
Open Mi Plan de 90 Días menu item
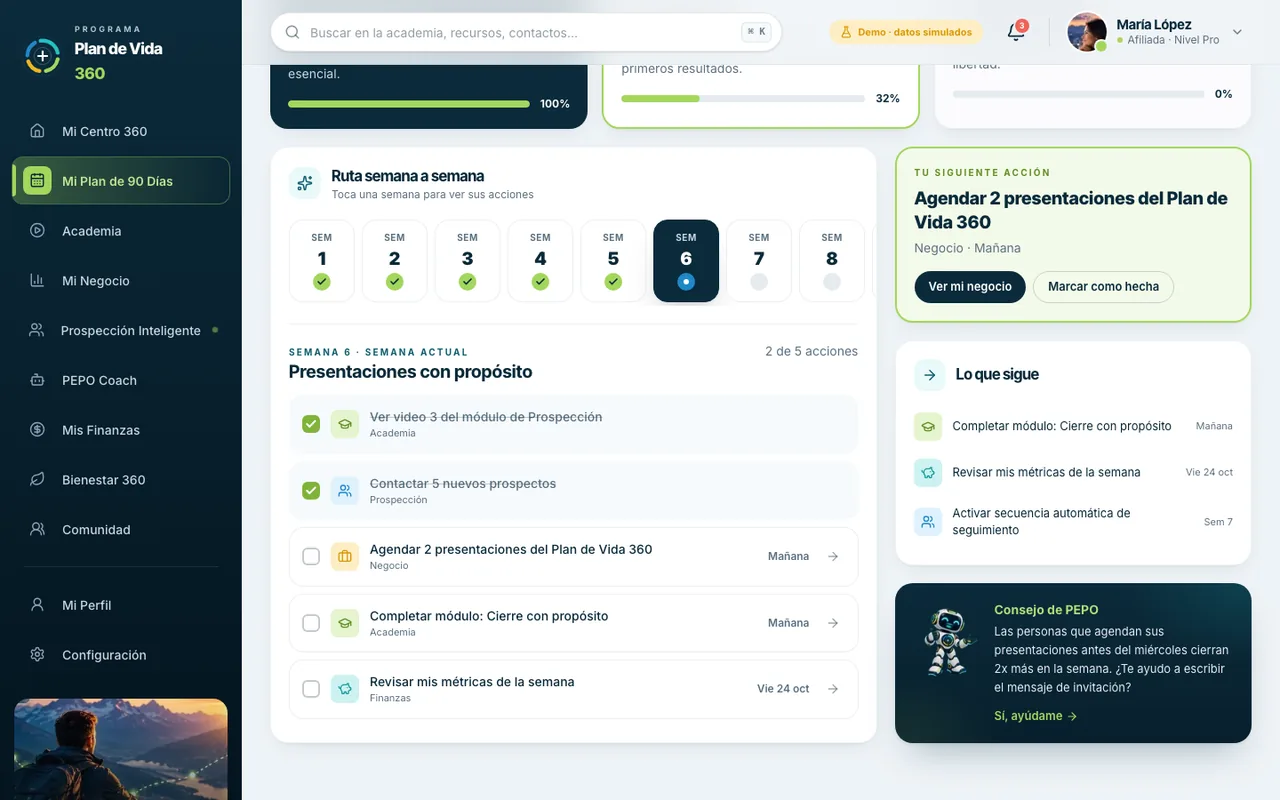(x=121, y=181)
